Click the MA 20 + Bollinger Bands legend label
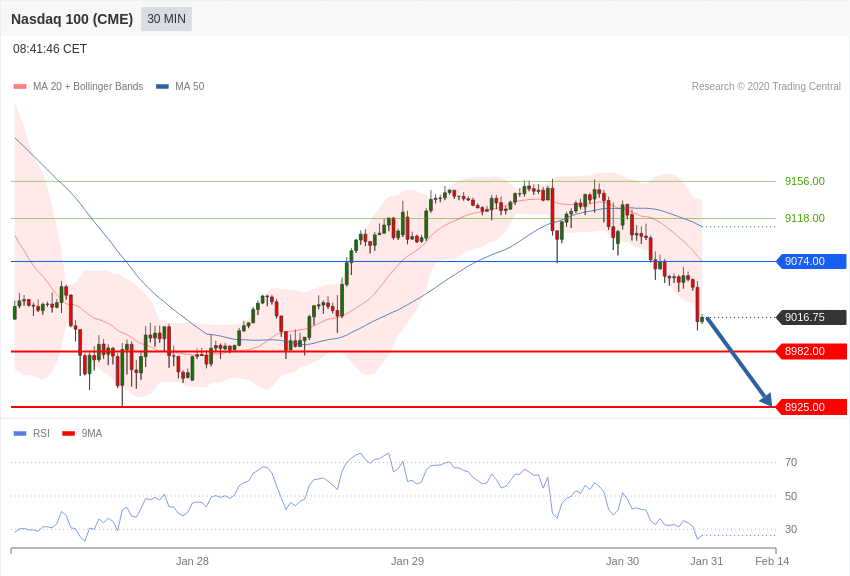The height and width of the screenshot is (576, 850). click(x=88, y=86)
